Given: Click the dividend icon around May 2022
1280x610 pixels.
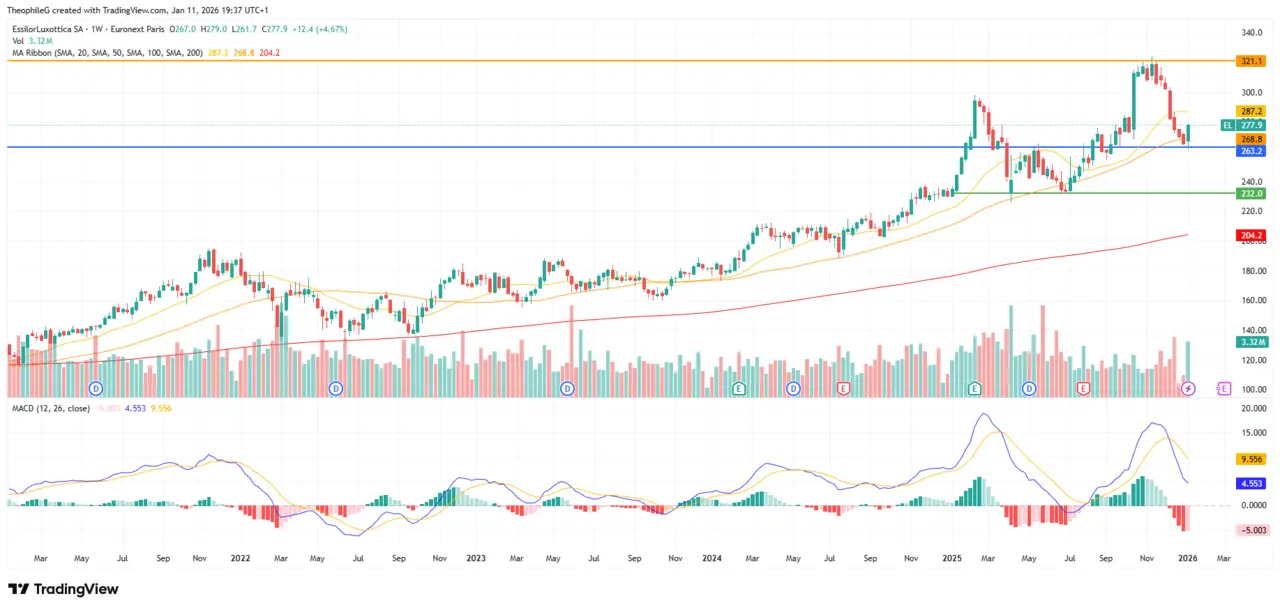Looking at the screenshot, I should click(x=335, y=388).
